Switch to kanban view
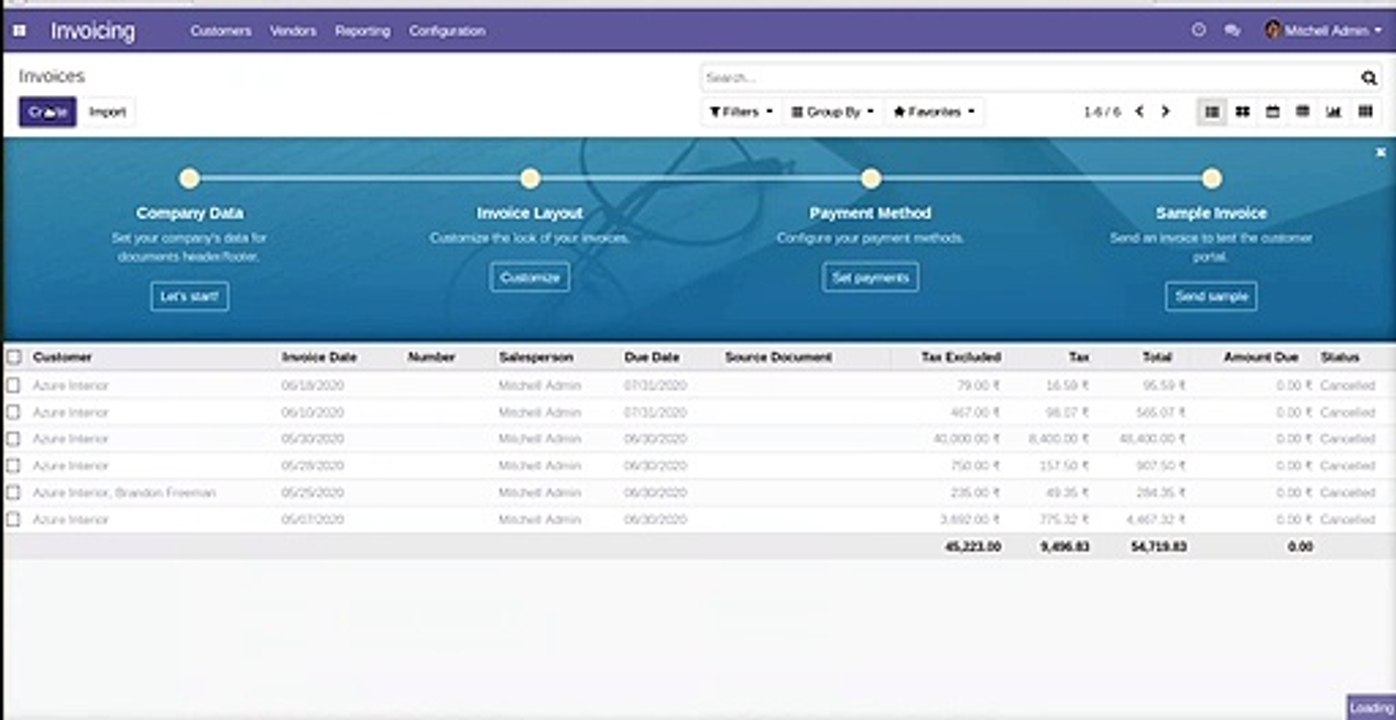Viewport: 1396px width, 720px height. click(x=1242, y=112)
